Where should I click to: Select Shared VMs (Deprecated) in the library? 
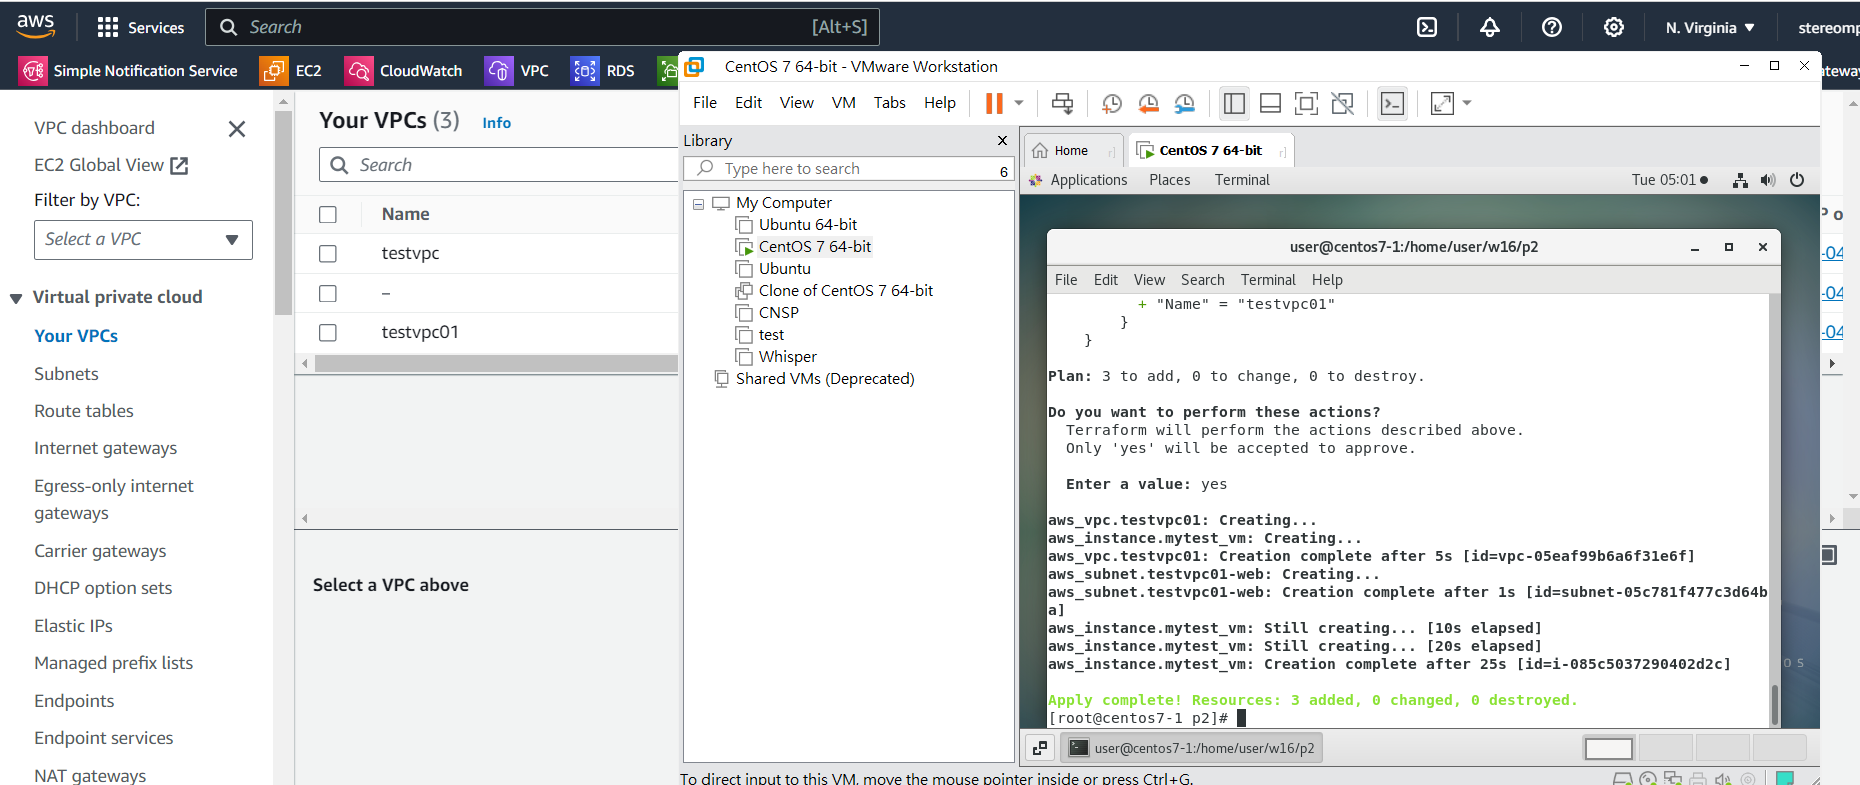coord(825,379)
